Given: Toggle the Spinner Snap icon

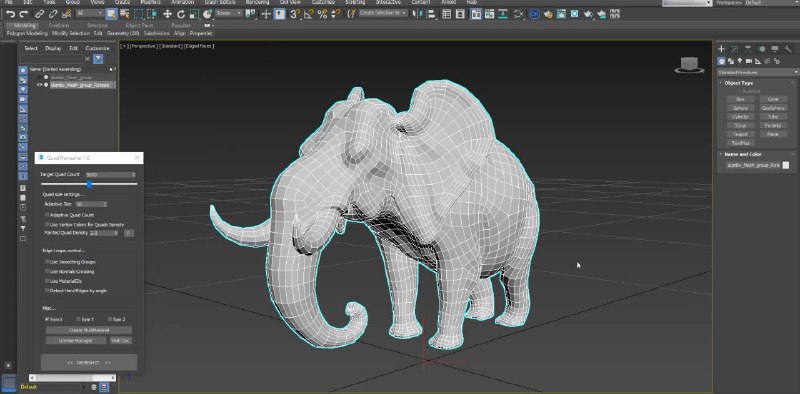Looking at the screenshot, I should tap(335, 14).
